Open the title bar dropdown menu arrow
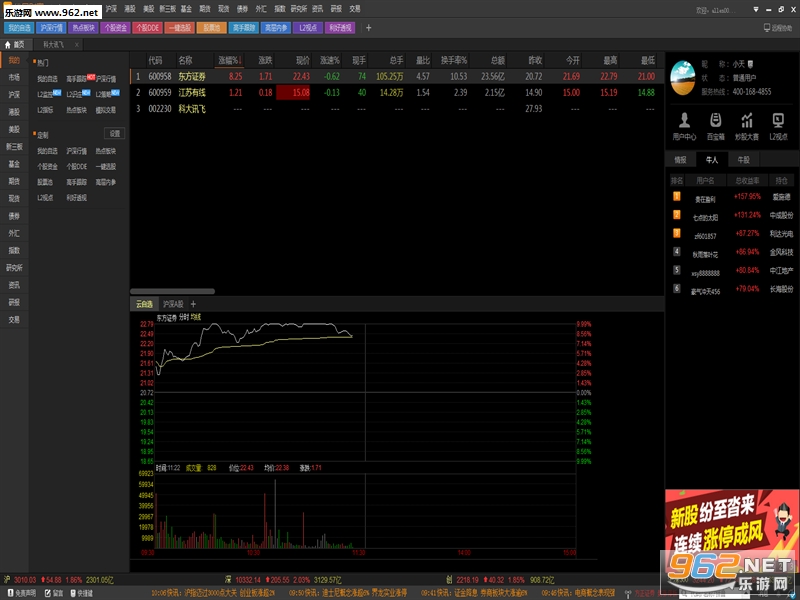Viewport: 800px width, 600px height. (756, 9)
